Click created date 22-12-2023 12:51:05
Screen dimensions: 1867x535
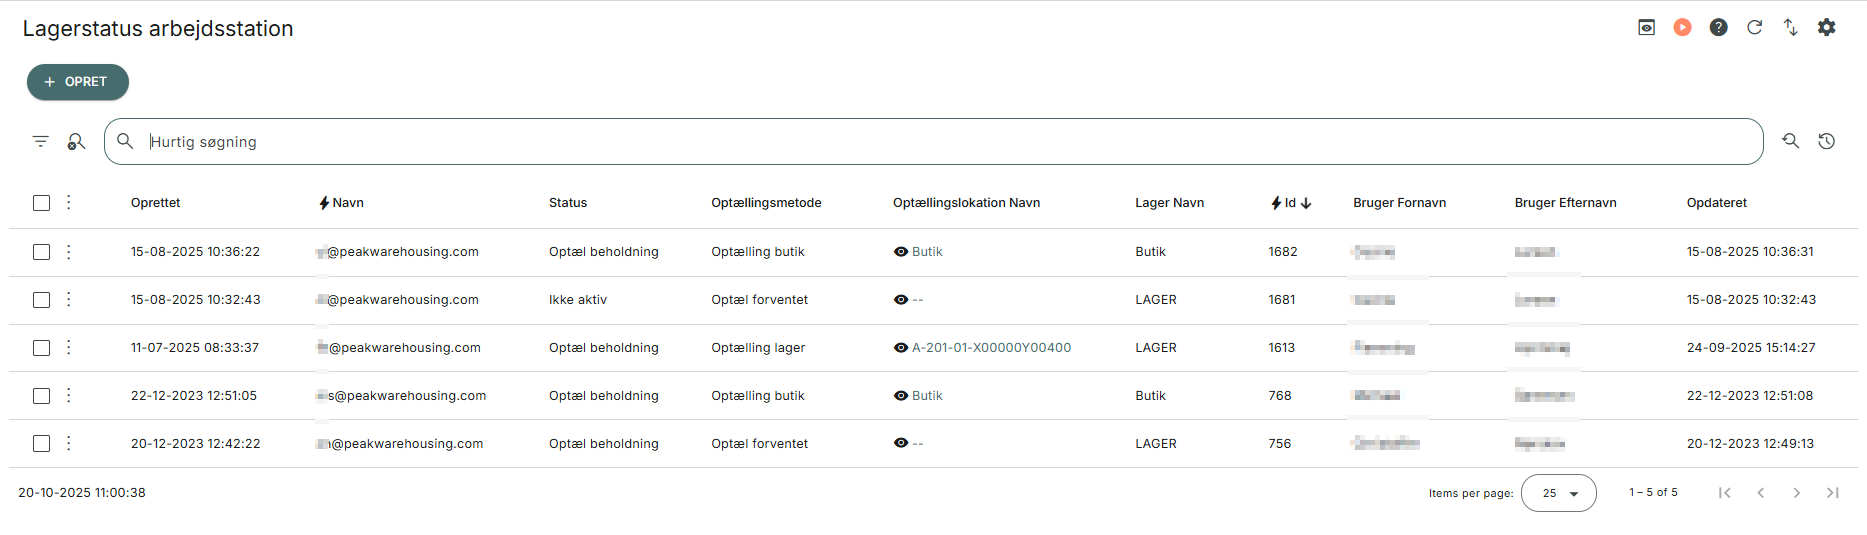click(x=194, y=396)
